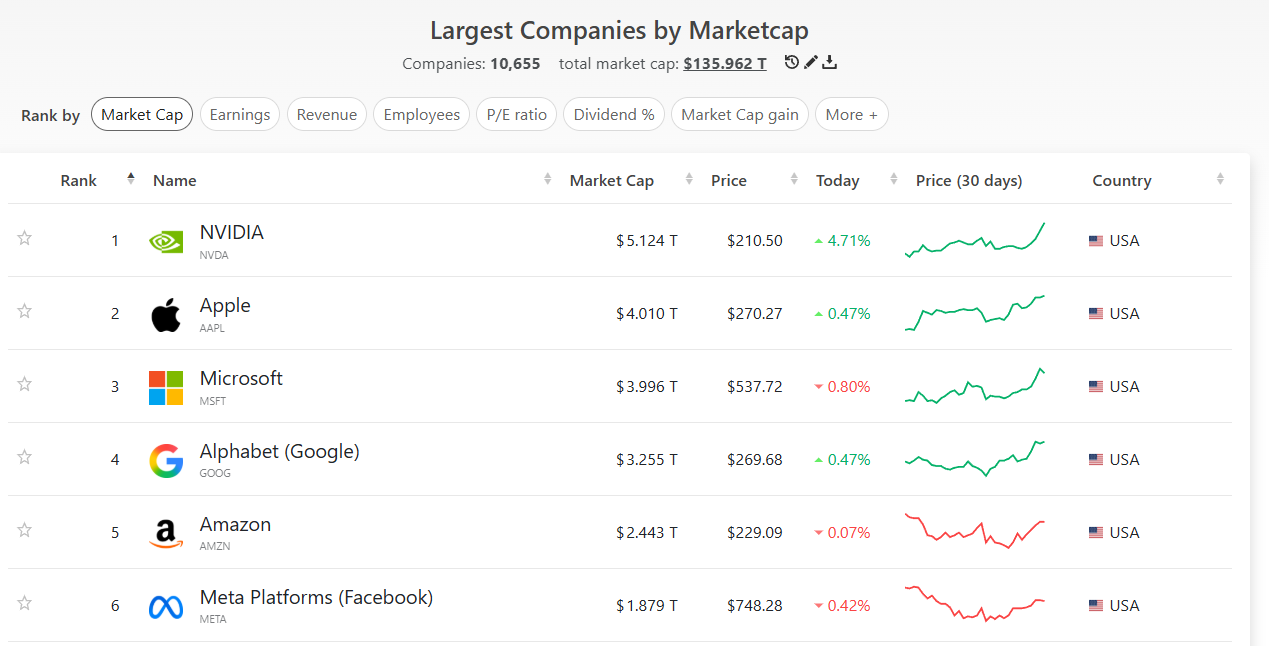Click the pencil edit icon
This screenshot has width=1269, height=646.
click(811, 63)
